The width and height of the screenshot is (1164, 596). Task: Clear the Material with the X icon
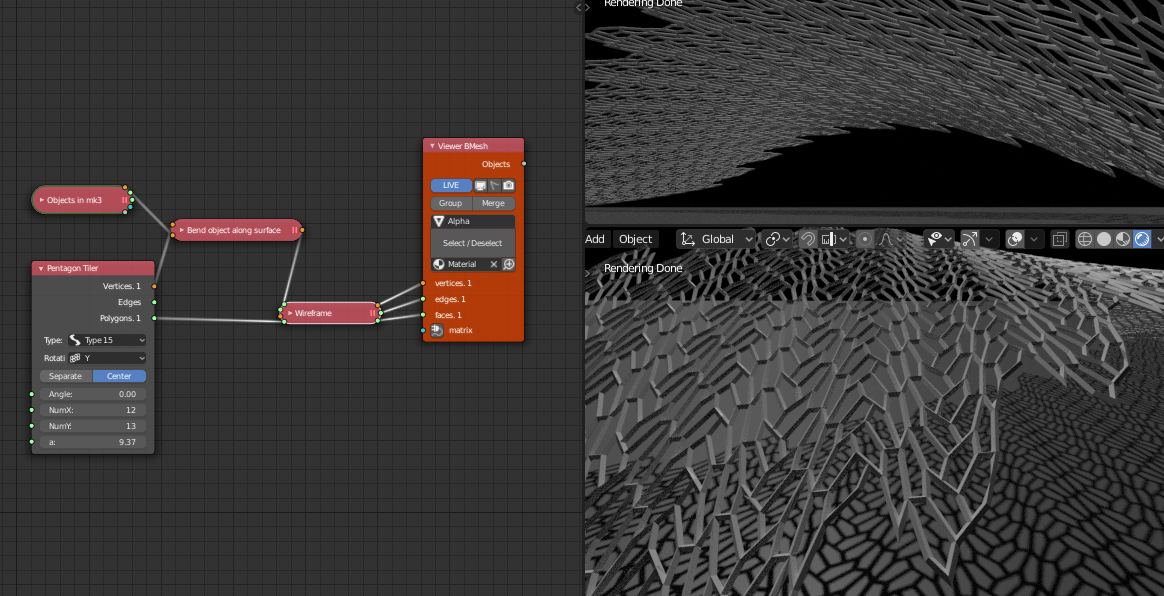(494, 264)
